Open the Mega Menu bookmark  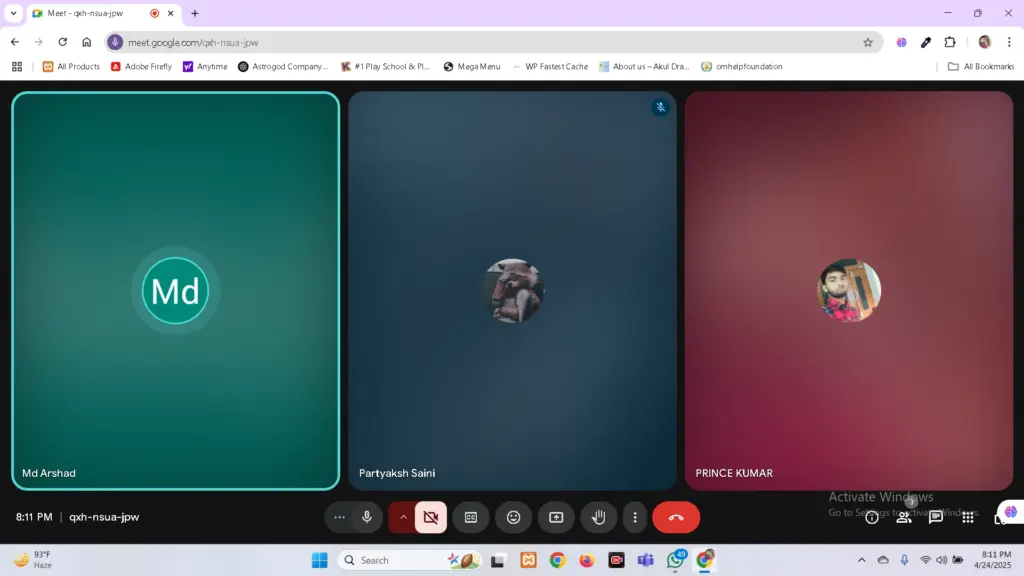pos(472,67)
